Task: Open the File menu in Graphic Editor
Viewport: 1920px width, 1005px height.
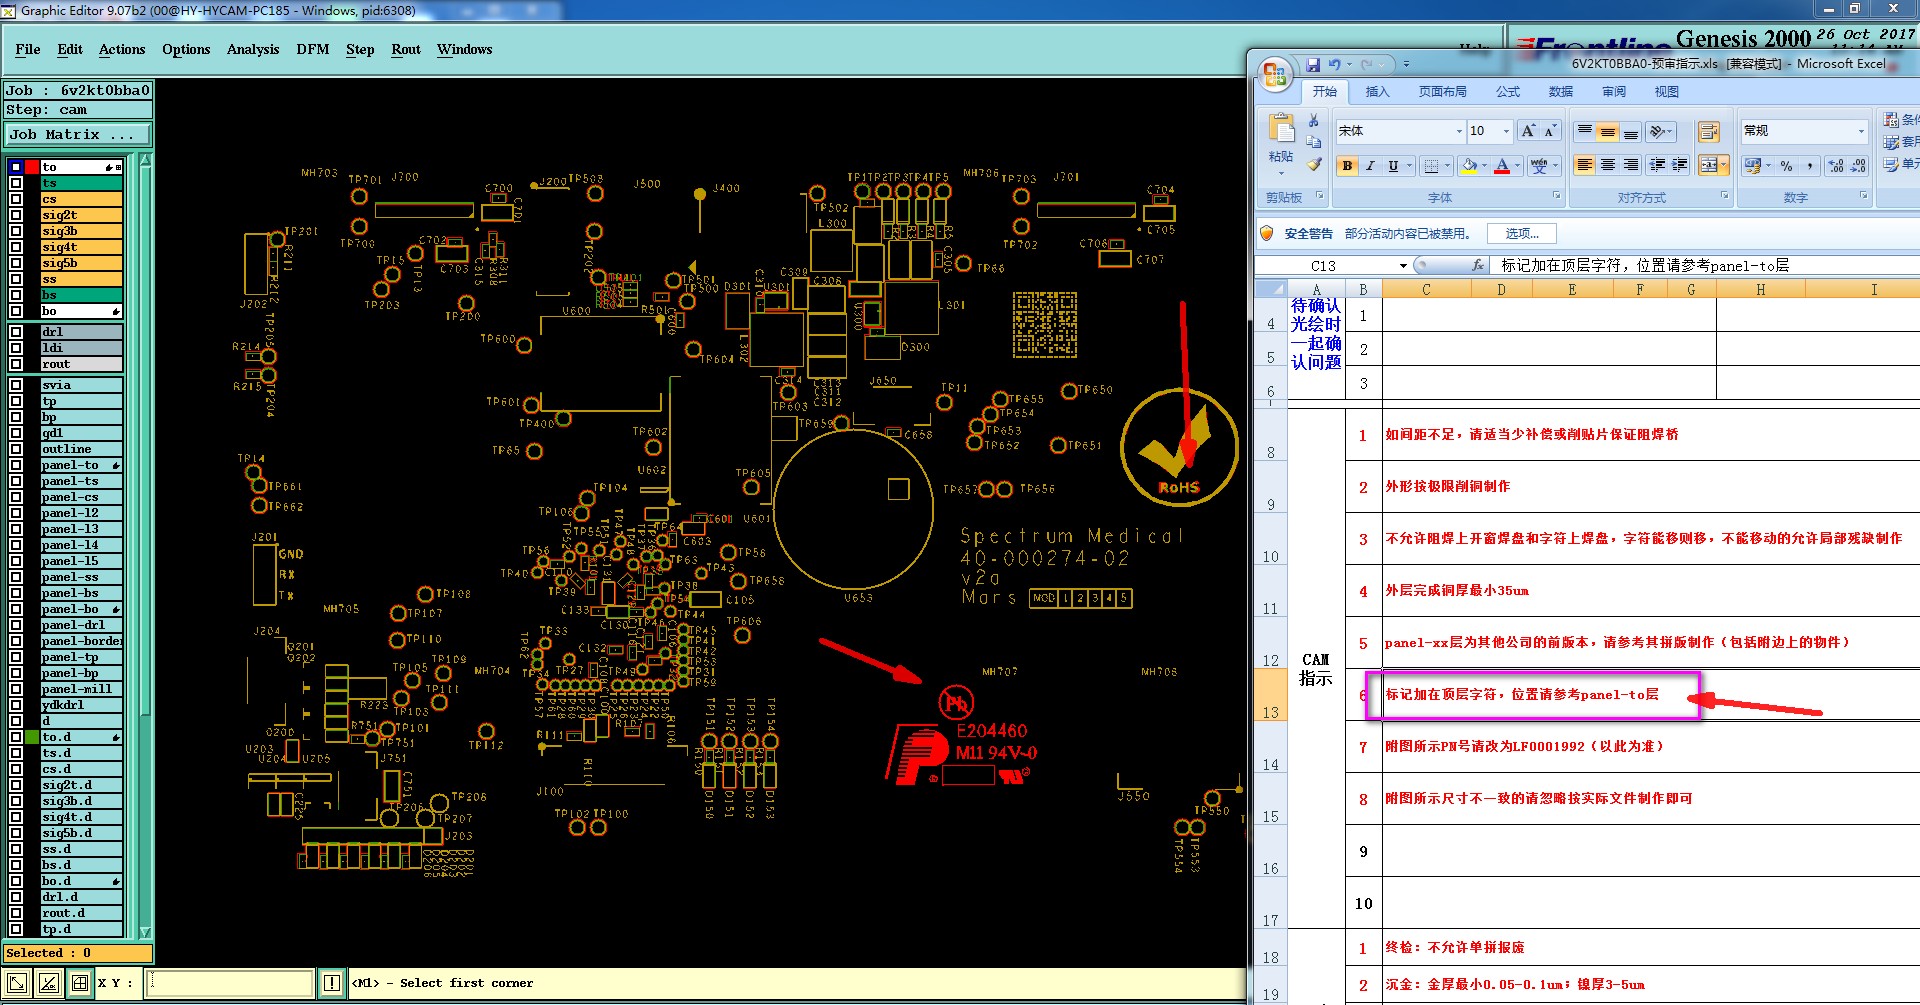Action: pos(28,49)
